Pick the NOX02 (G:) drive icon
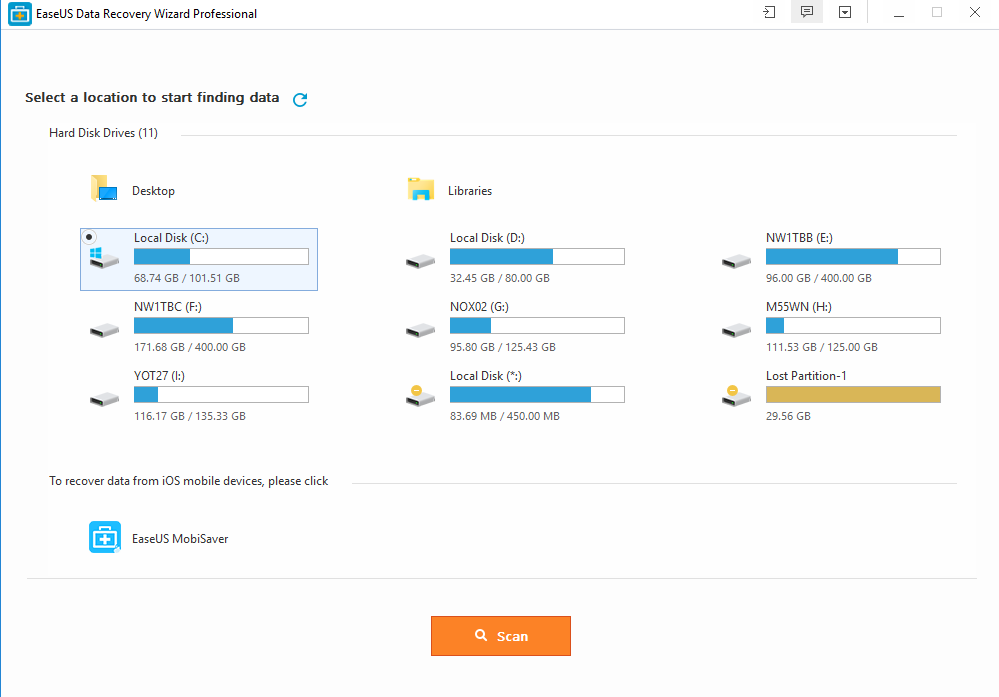Viewport: 999px width, 697px height. tap(420, 329)
